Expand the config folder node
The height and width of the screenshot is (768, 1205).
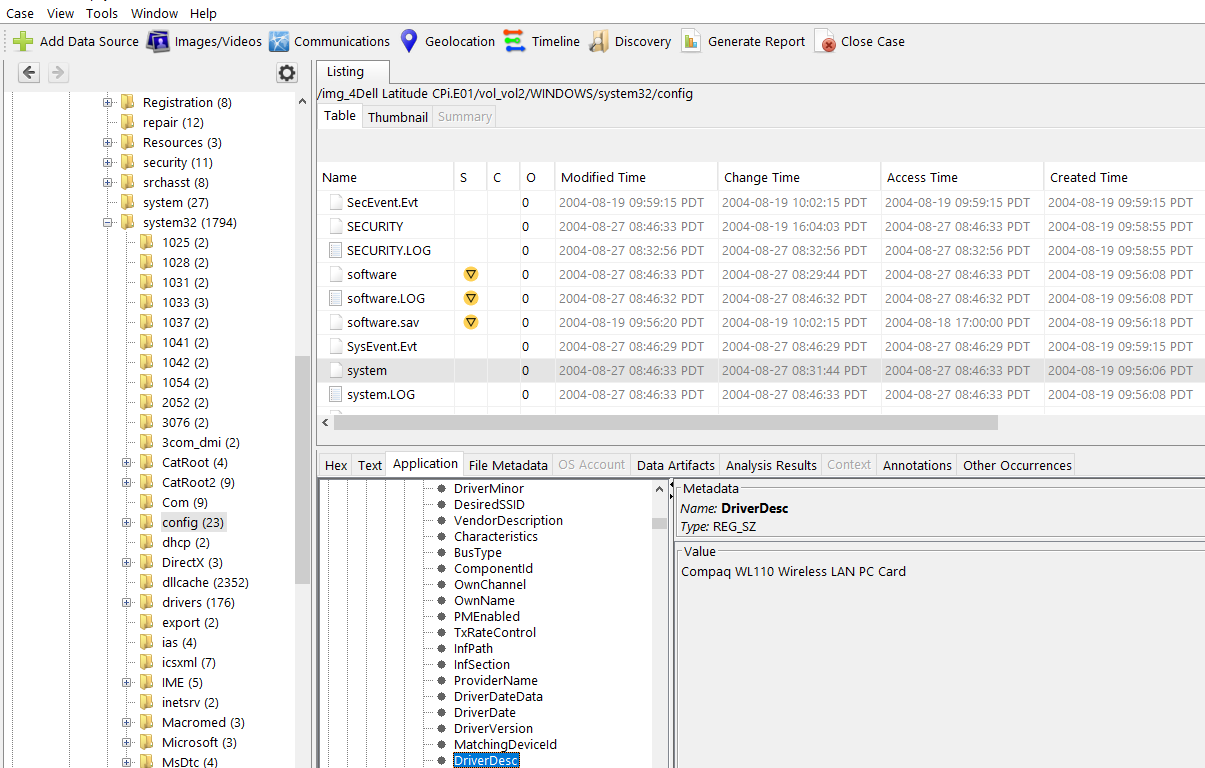coord(127,523)
